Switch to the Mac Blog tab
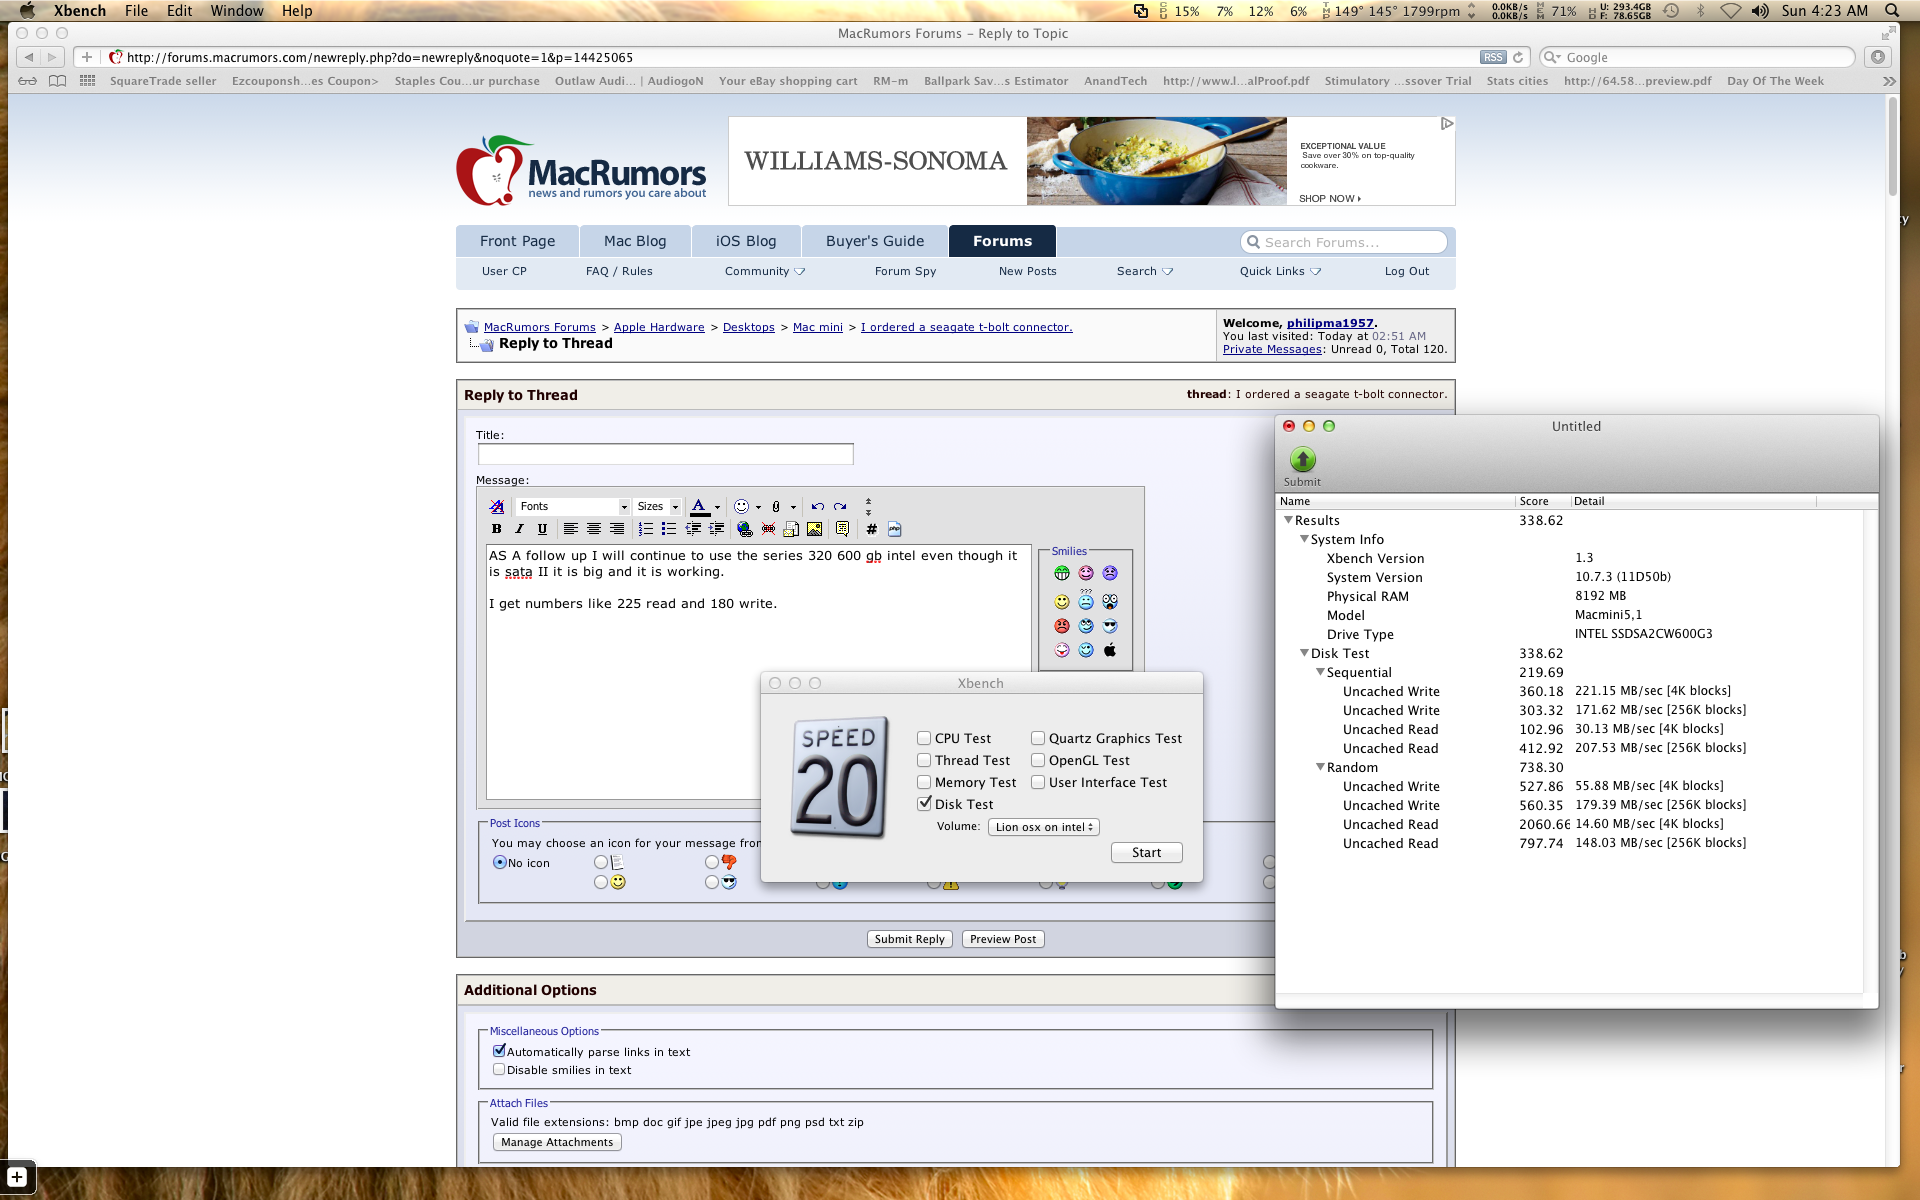 pyautogui.click(x=635, y=241)
